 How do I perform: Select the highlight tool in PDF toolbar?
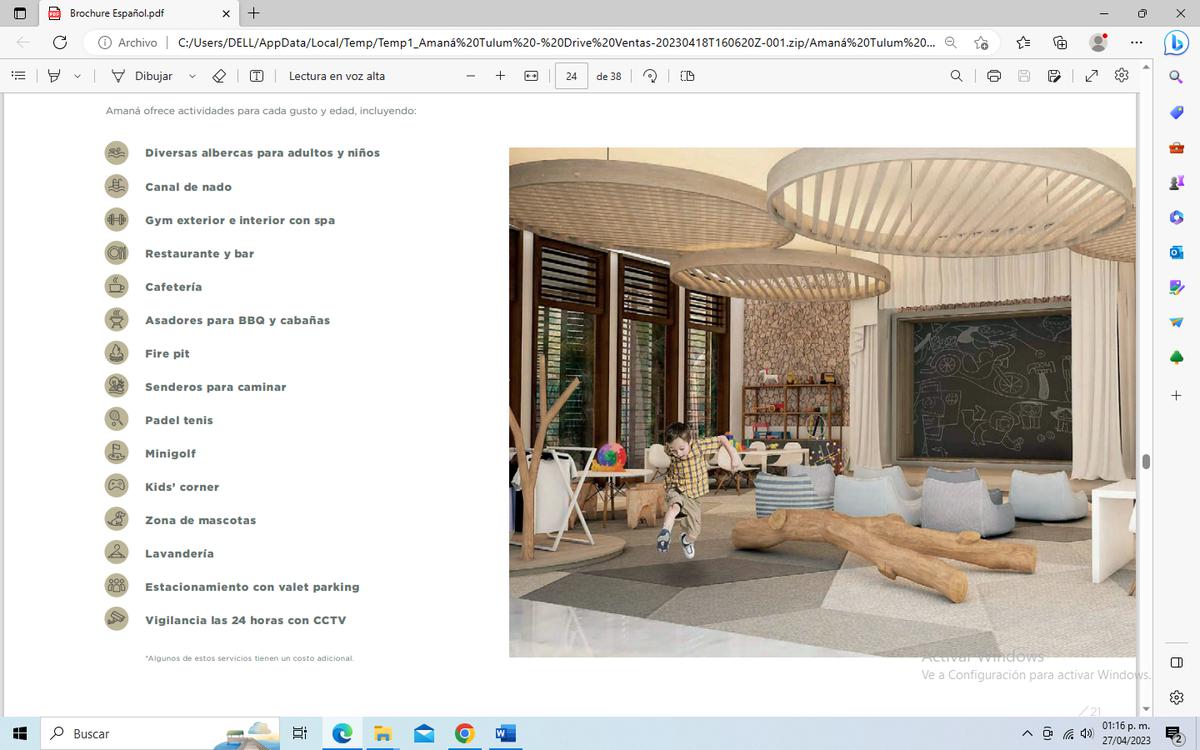[54, 76]
